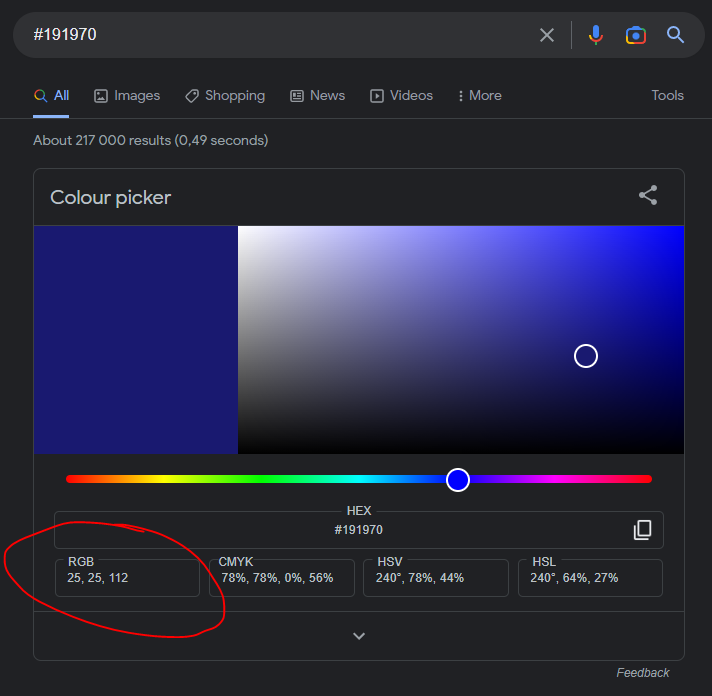Expand the colour picker with chevron
This screenshot has height=696, width=712.
coord(359,636)
